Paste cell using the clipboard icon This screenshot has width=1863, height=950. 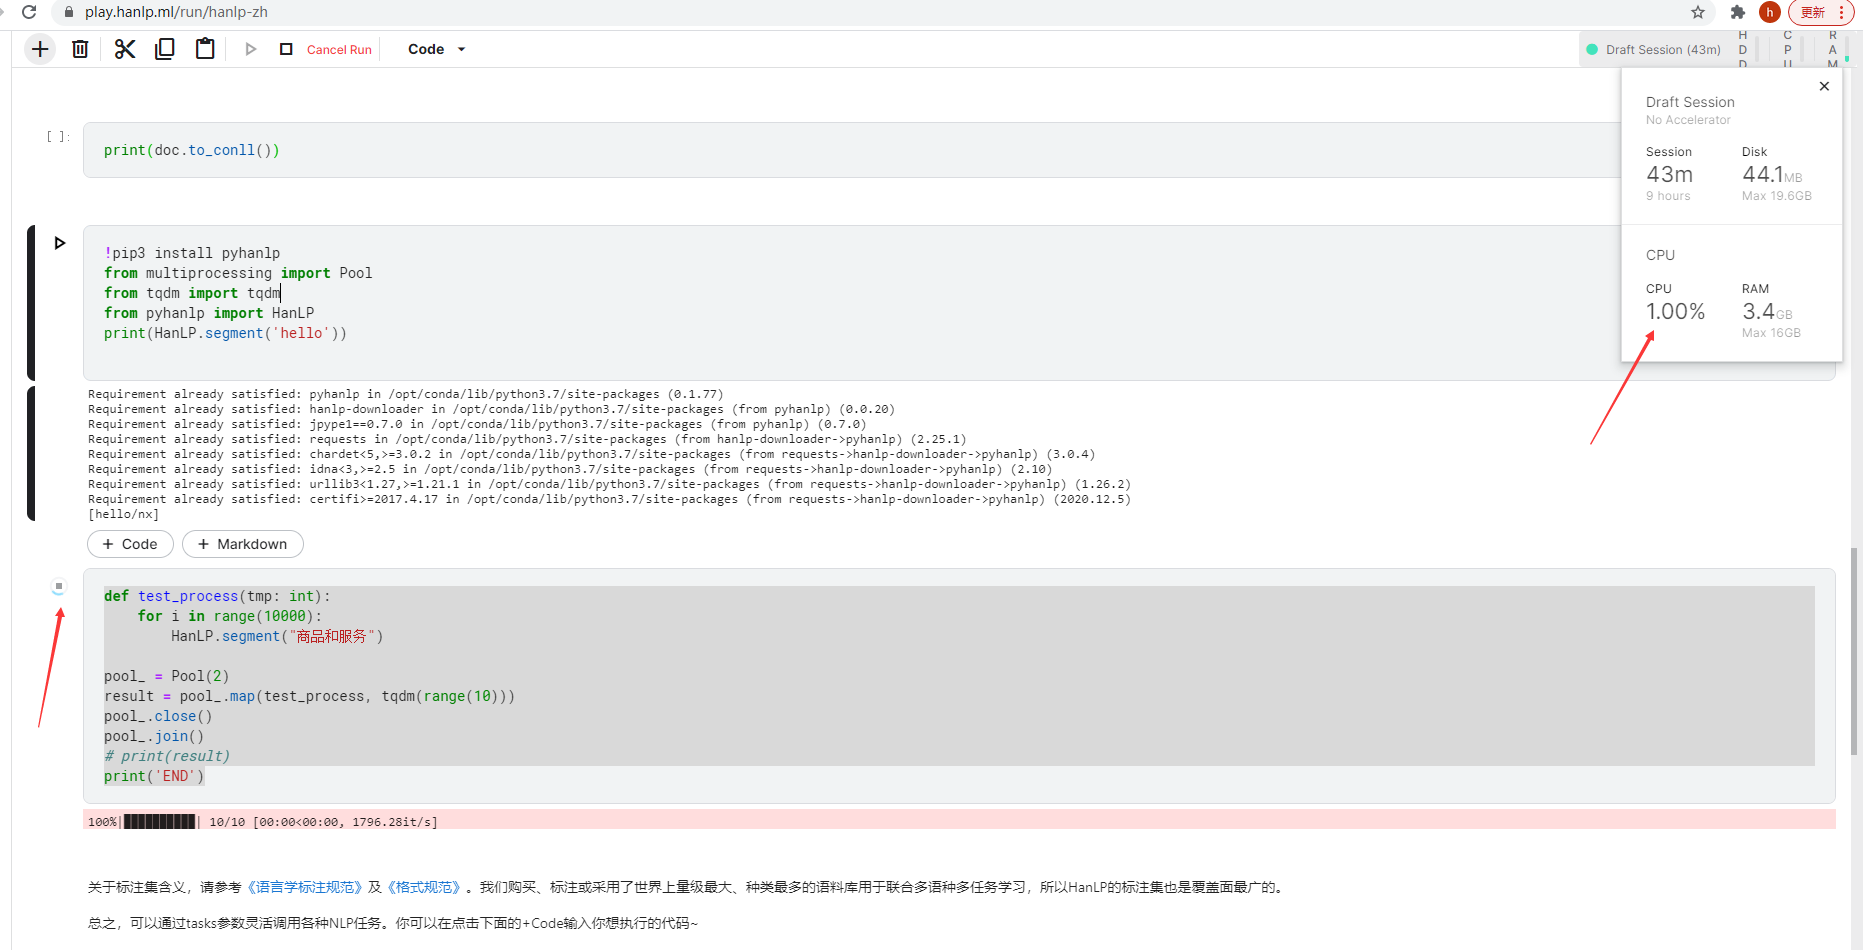coord(205,49)
